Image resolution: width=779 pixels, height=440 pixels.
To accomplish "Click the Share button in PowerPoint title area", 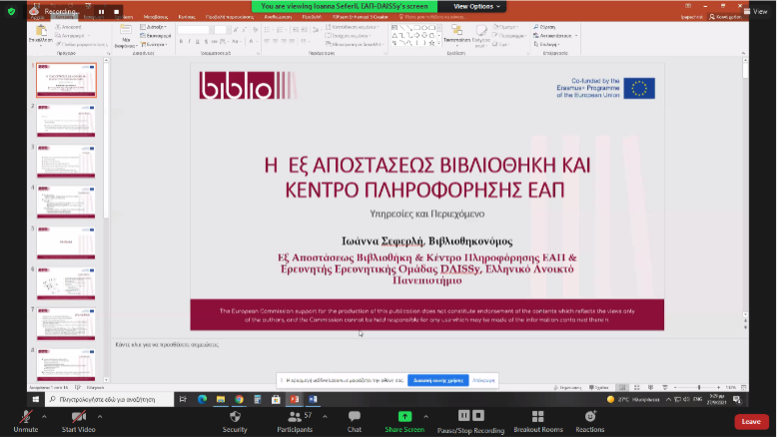I will point(727,17).
